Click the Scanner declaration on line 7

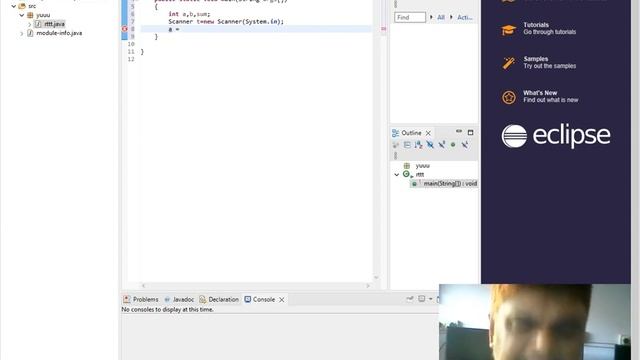point(226,22)
